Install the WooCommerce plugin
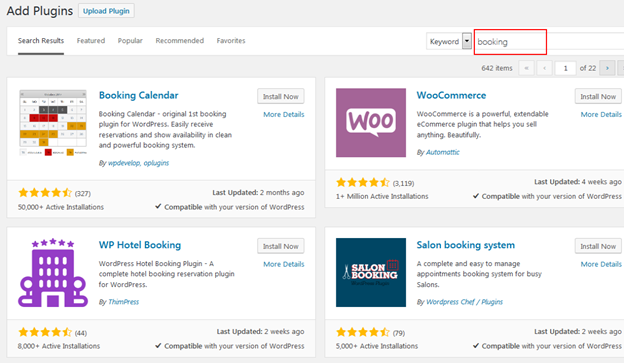Image resolution: width=624 pixels, height=363 pixels. click(x=598, y=96)
